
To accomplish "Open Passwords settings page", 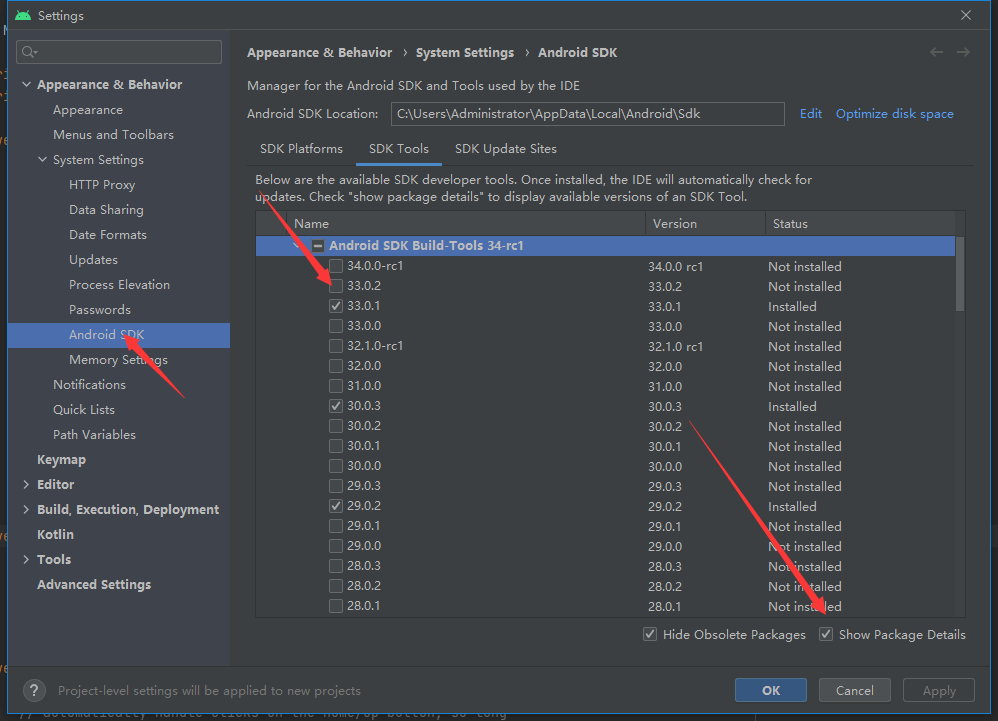I will pyautogui.click(x=100, y=310).
